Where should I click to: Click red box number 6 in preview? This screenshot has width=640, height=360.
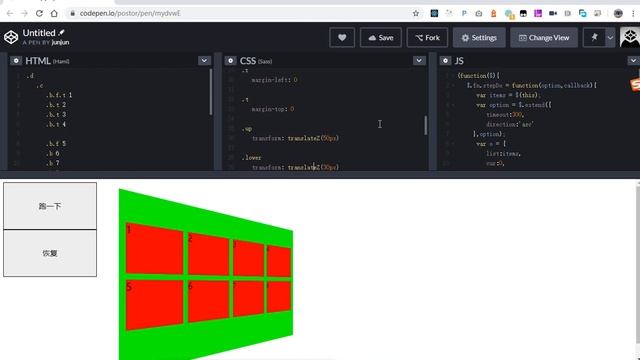point(208,301)
